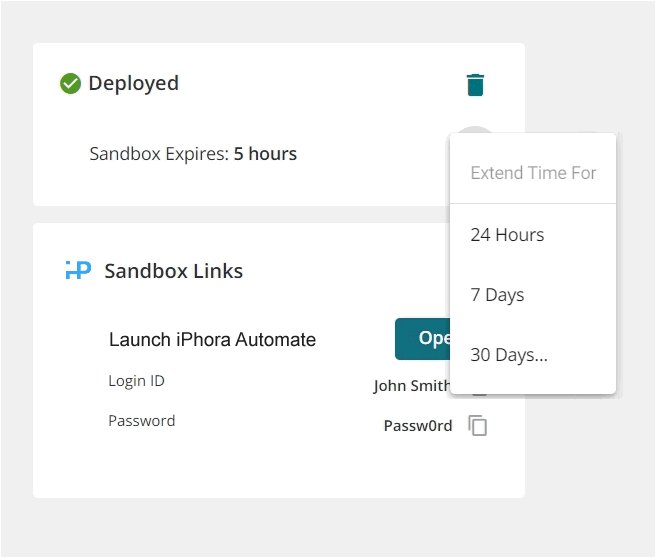Select the Passw0rd password value
The height and width of the screenshot is (558, 656).
click(418, 426)
